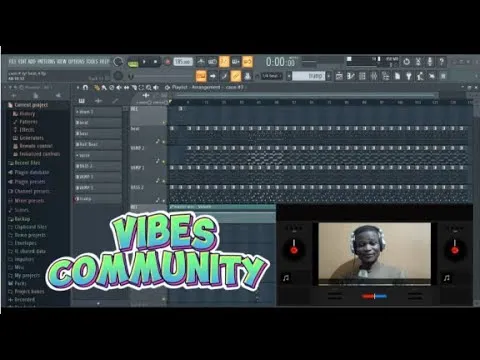Screen dimensions: 480x360
Task: Click the plus button right of pattern selector
Action: pos(329,76)
